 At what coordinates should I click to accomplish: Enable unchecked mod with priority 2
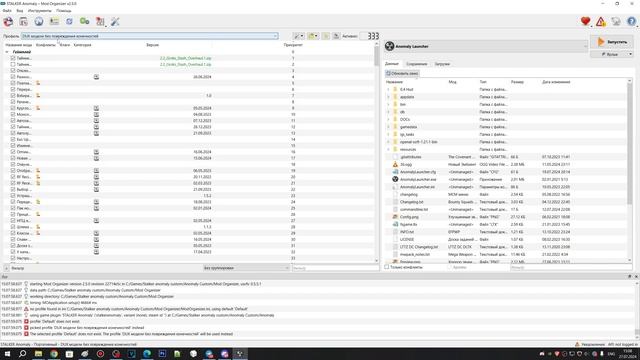[x=13, y=64]
